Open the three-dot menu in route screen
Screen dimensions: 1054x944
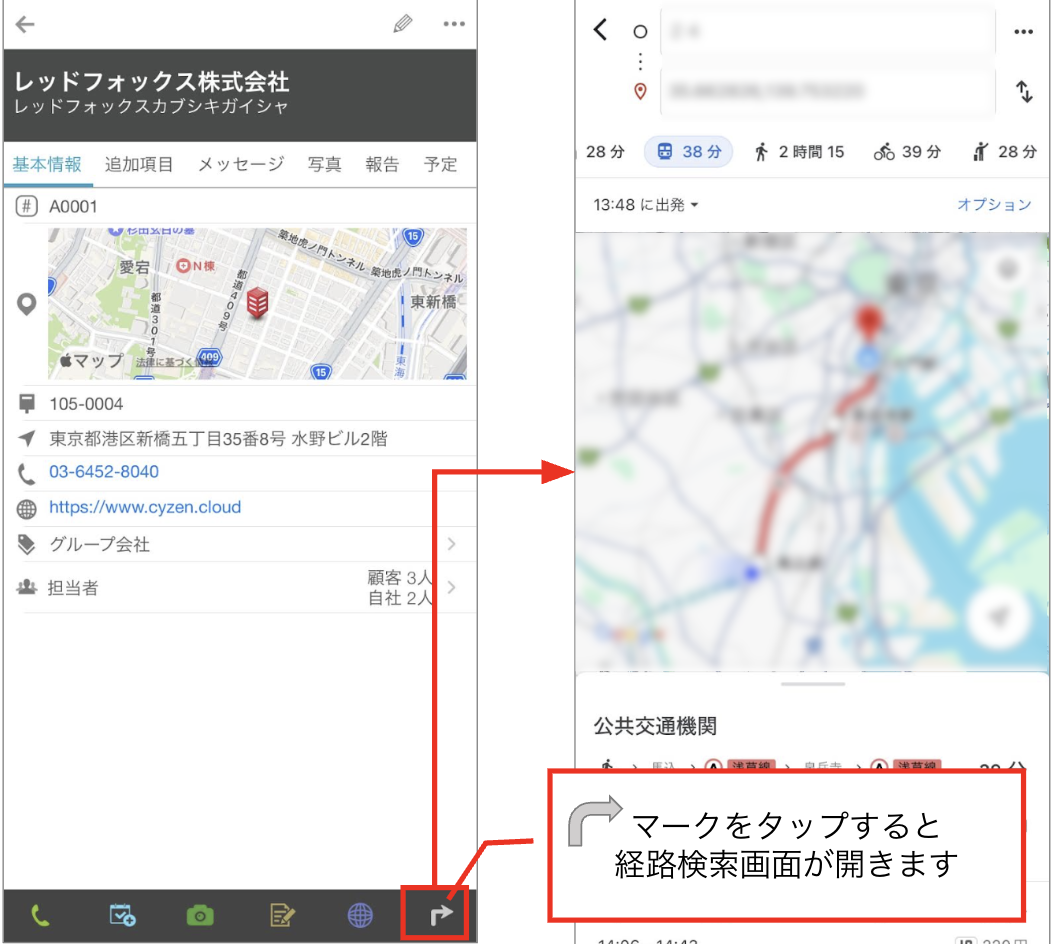[x=1023, y=32]
